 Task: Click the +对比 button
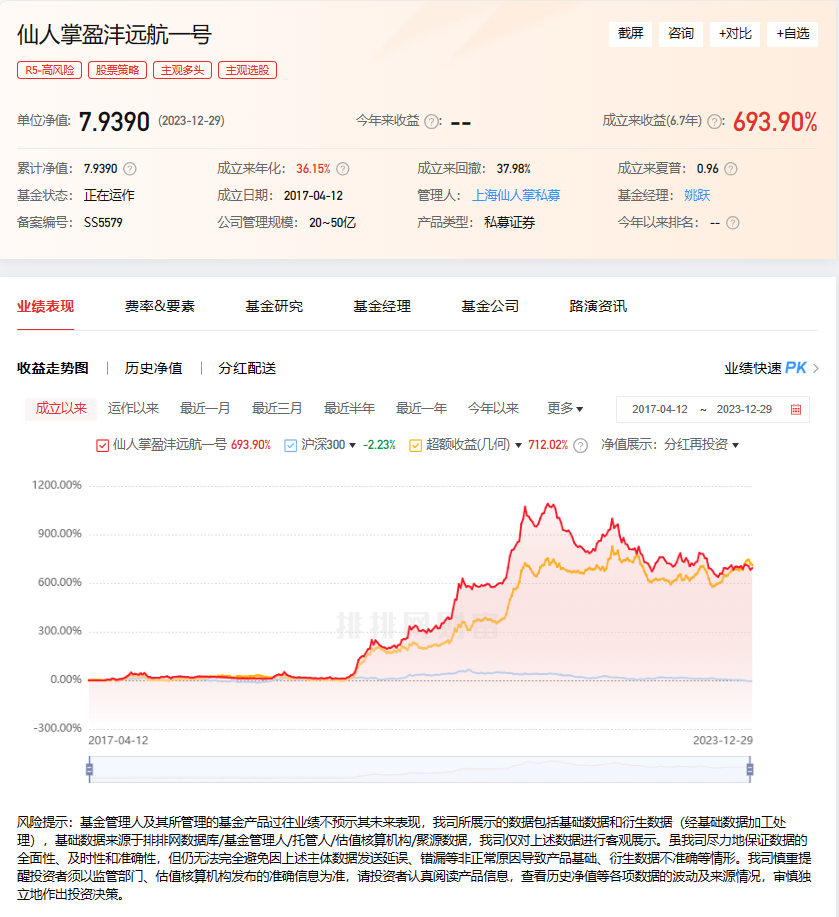point(735,34)
